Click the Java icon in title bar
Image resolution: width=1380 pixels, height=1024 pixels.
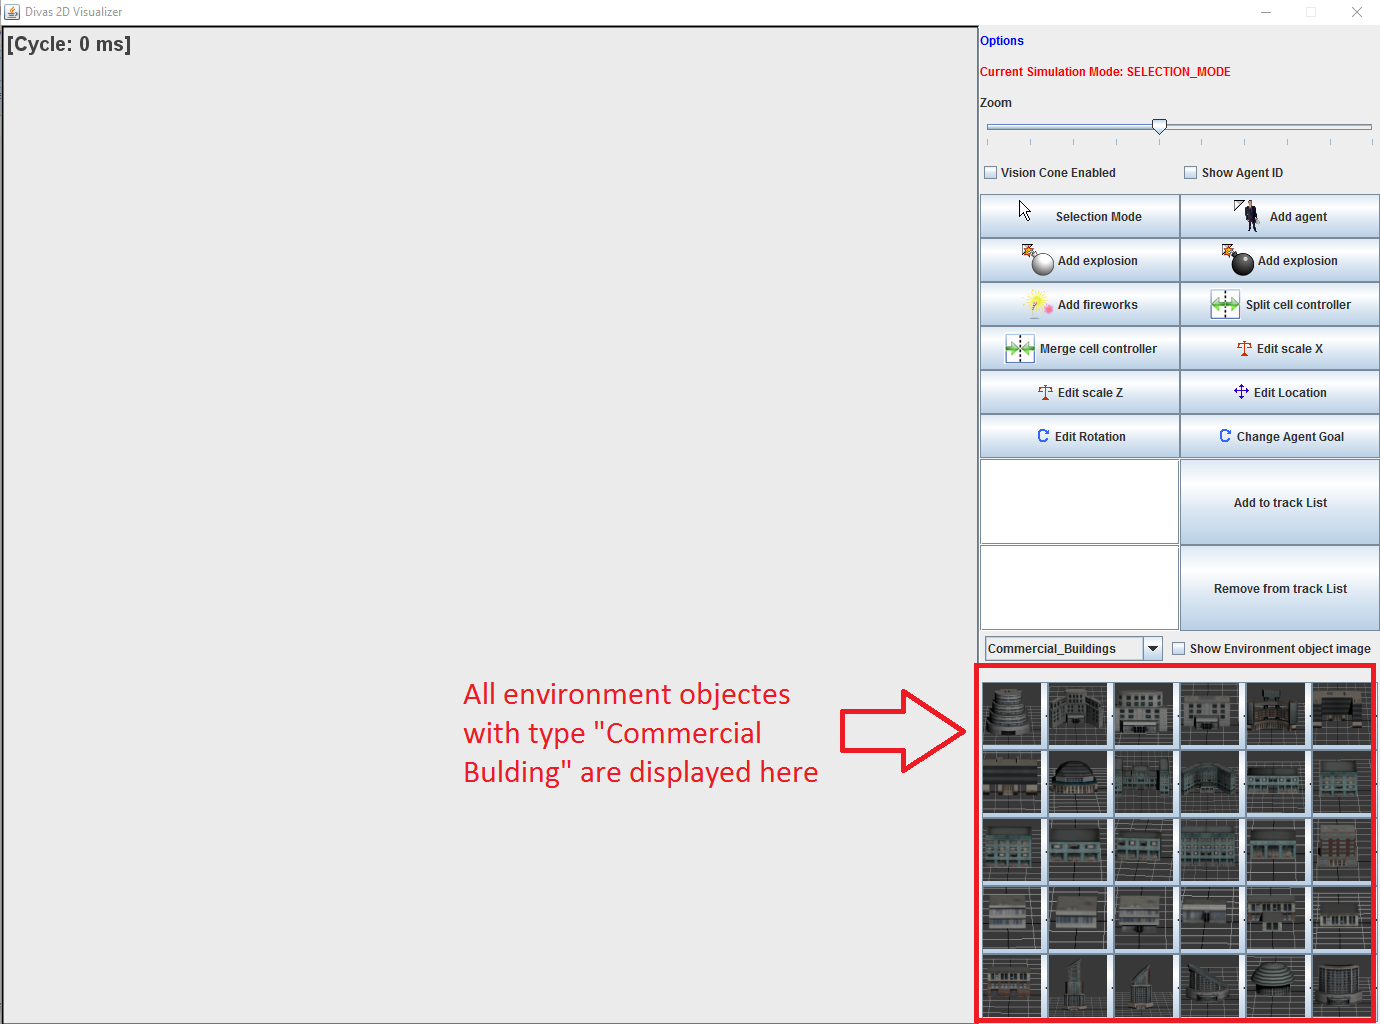coord(12,12)
